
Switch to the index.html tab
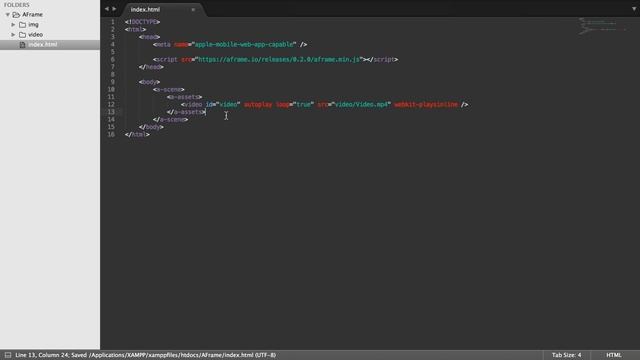pyautogui.click(x=145, y=9)
